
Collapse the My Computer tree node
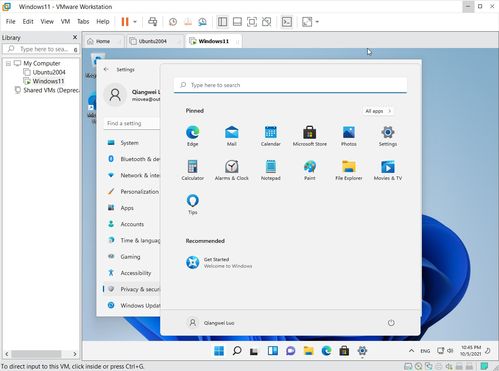point(8,63)
